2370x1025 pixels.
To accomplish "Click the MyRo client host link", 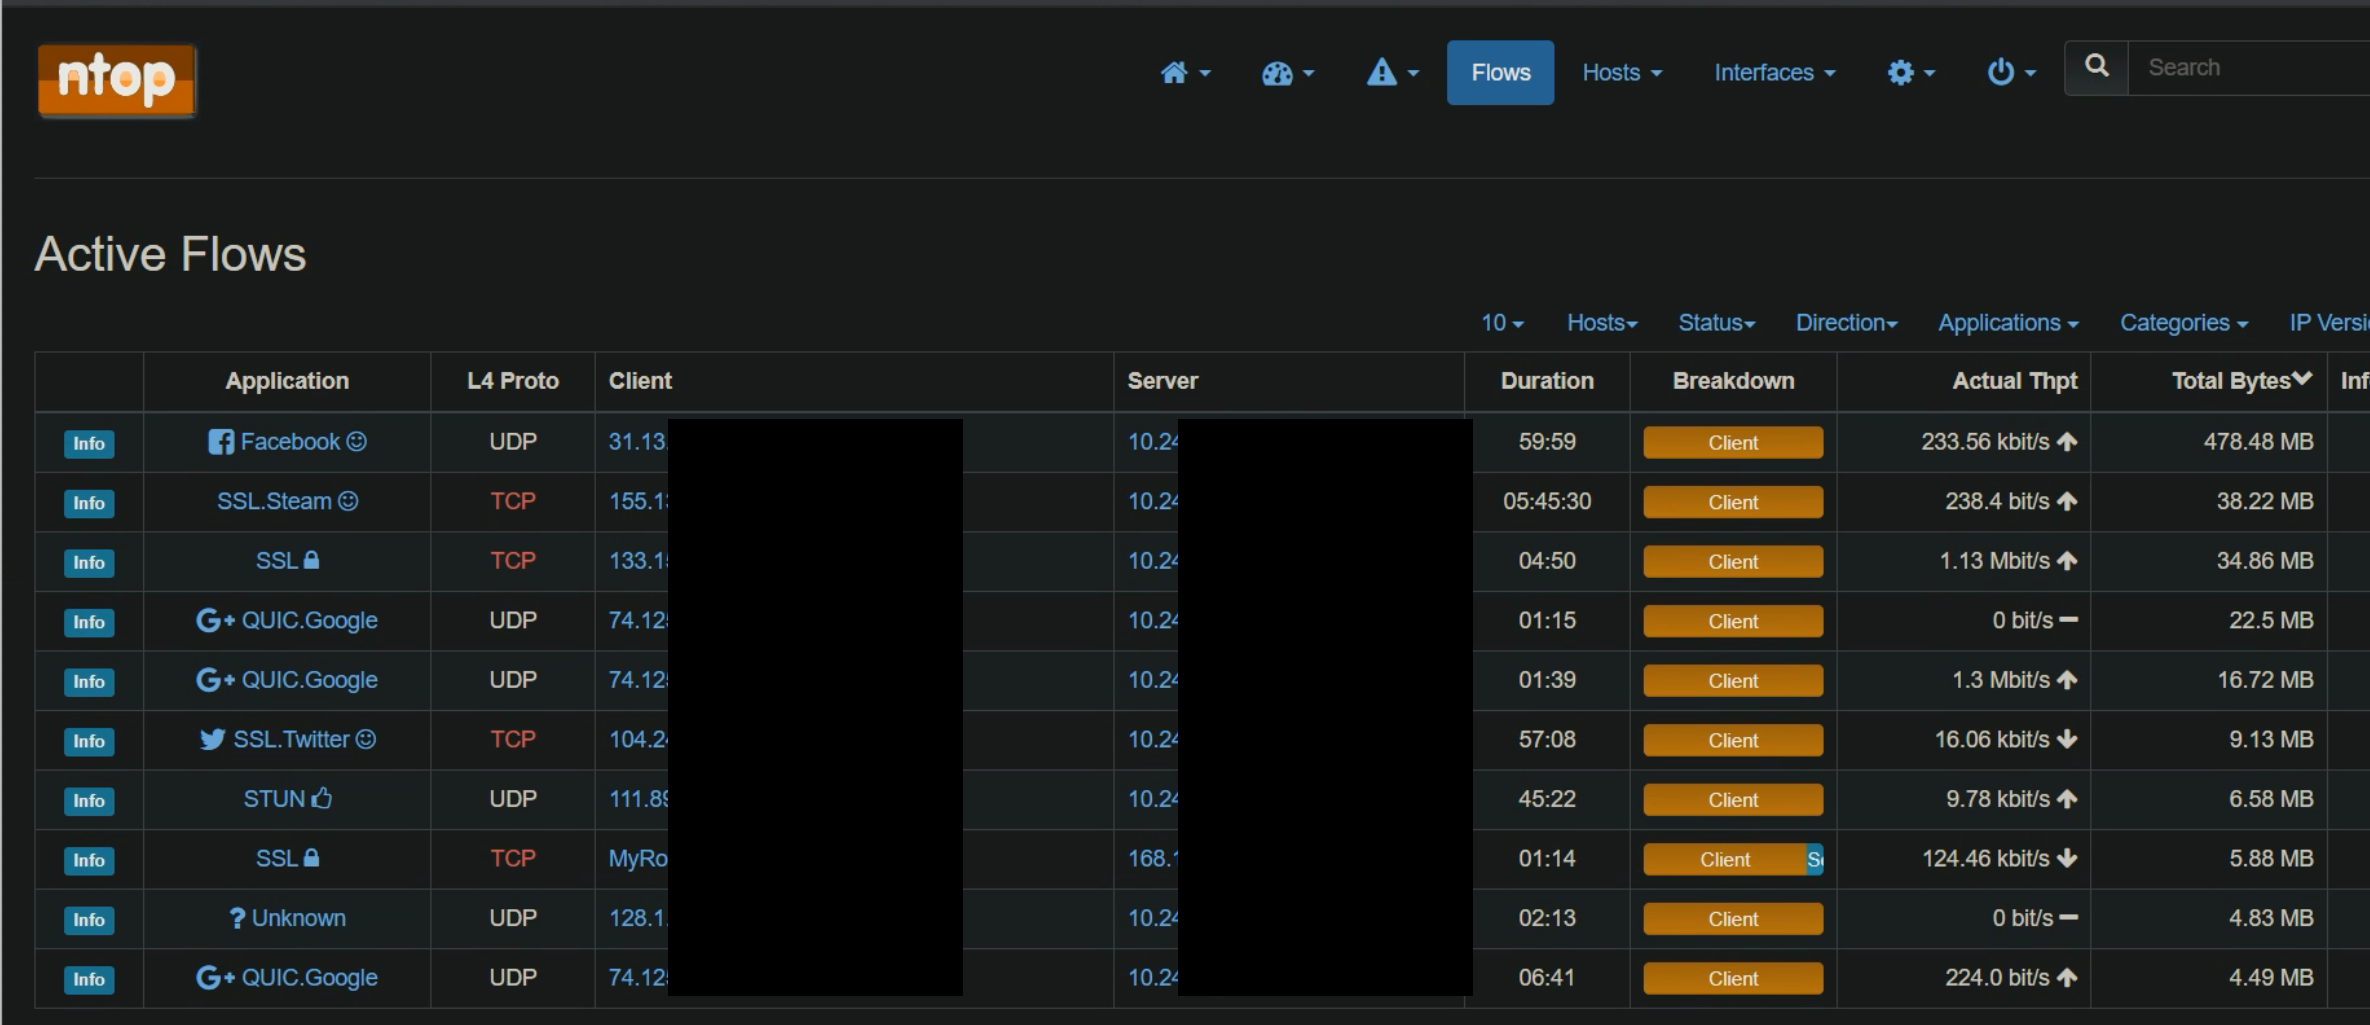I will [x=638, y=859].
